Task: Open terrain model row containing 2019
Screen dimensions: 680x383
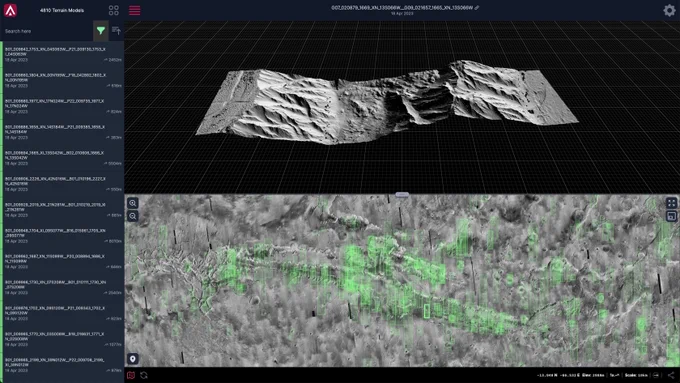Action: 63,210
